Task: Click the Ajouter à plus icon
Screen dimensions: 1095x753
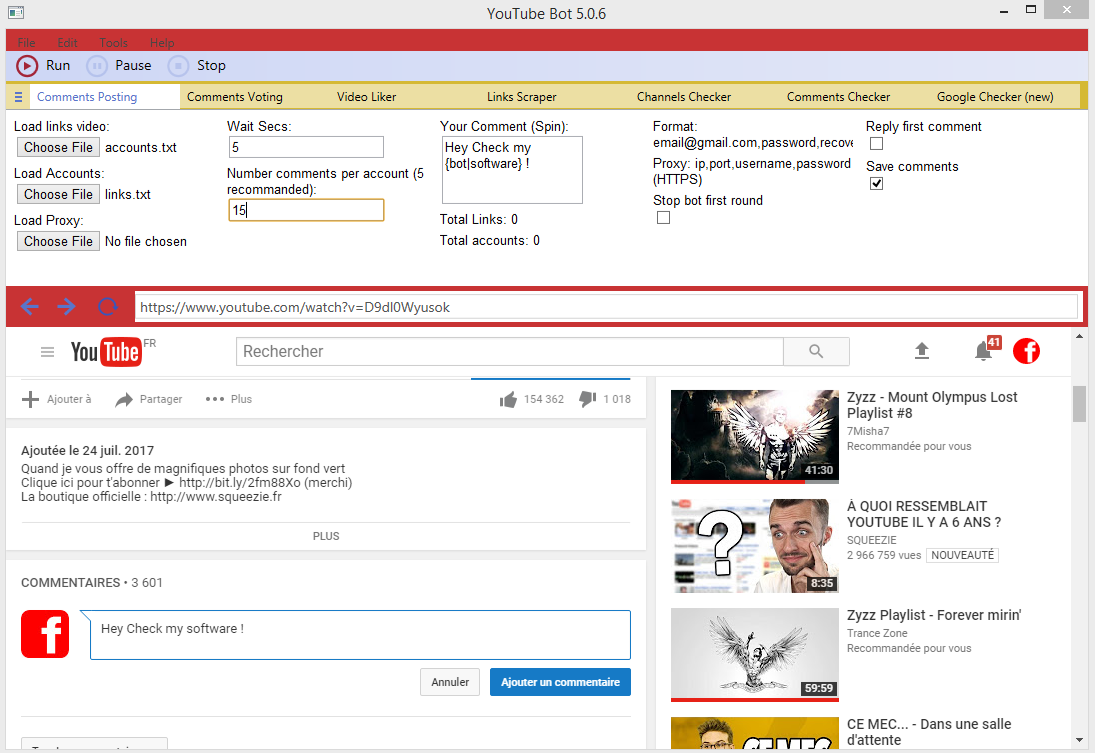Action: (30, 399)
